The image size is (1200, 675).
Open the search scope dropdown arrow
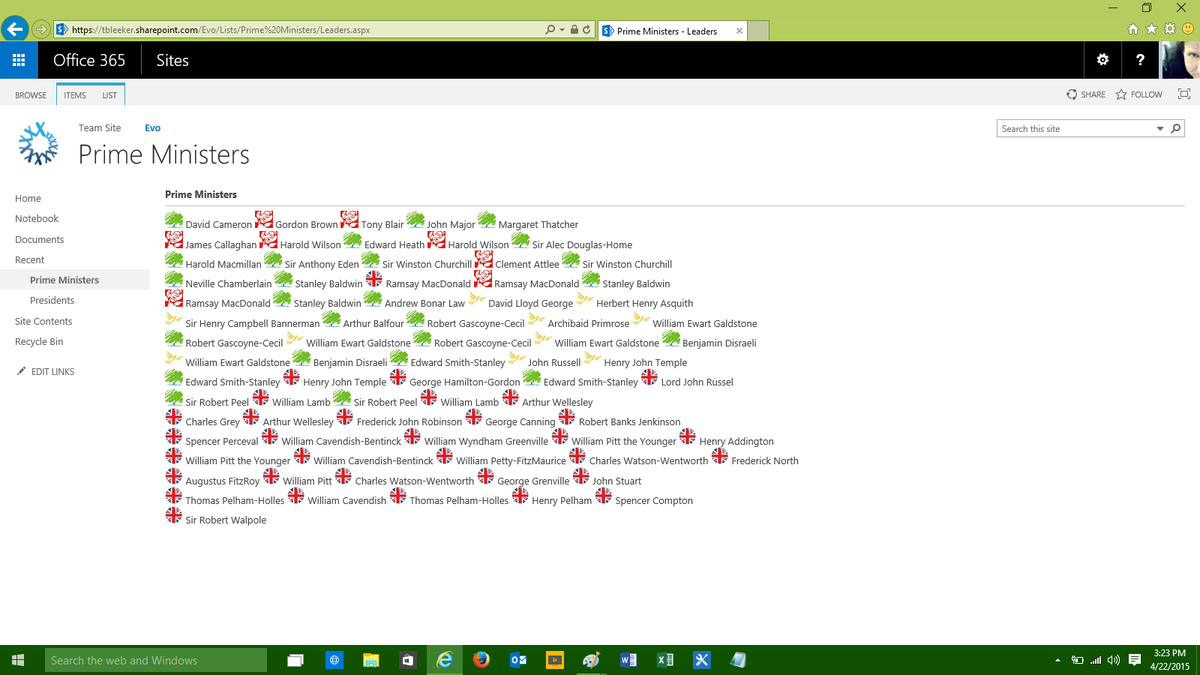point(1160,128)
